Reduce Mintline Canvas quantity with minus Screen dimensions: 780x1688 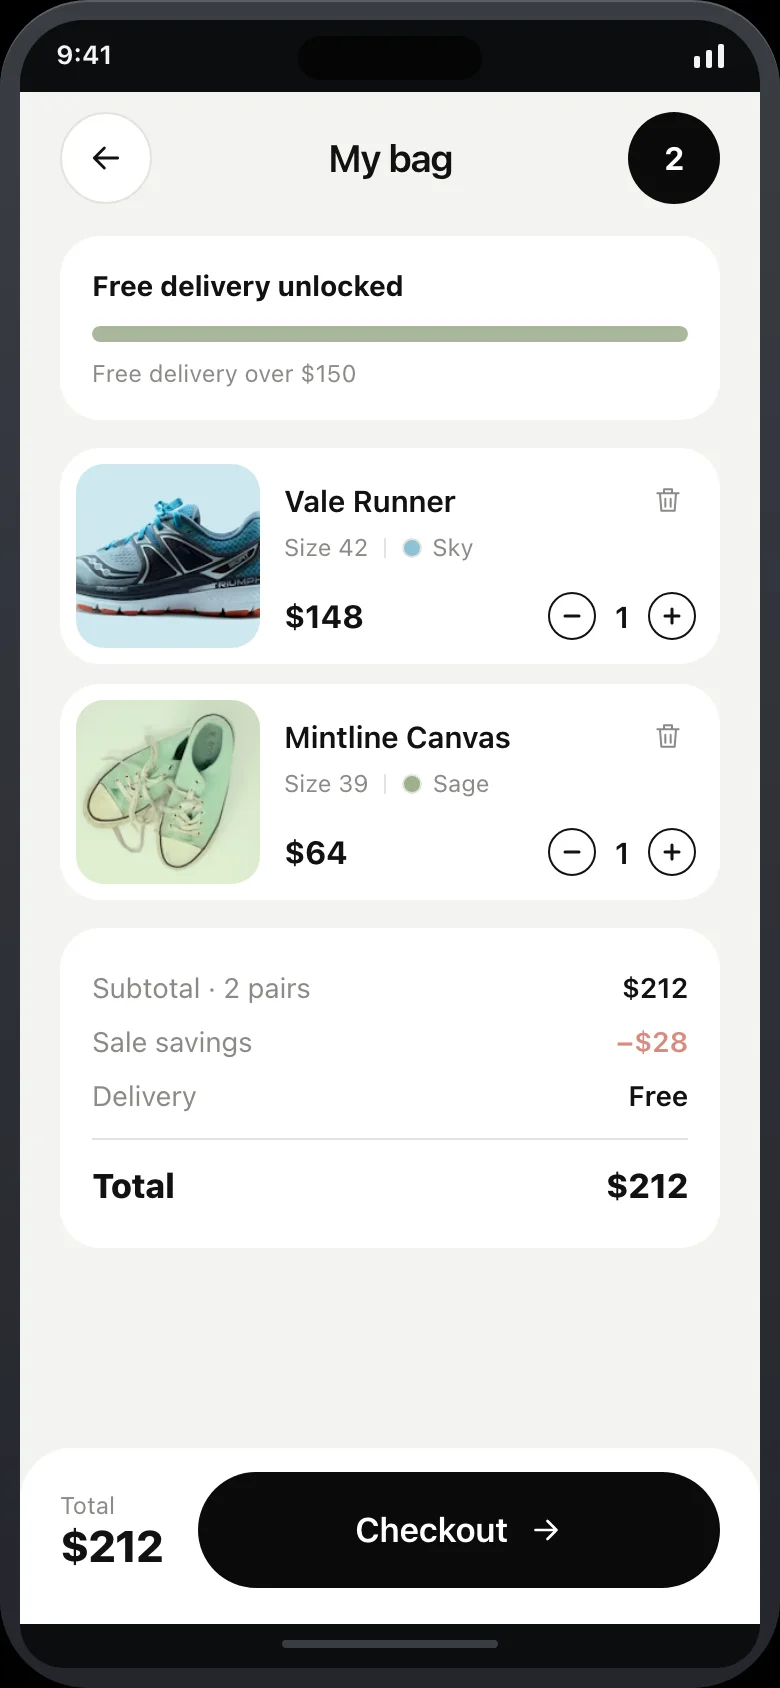pos(572,852)
